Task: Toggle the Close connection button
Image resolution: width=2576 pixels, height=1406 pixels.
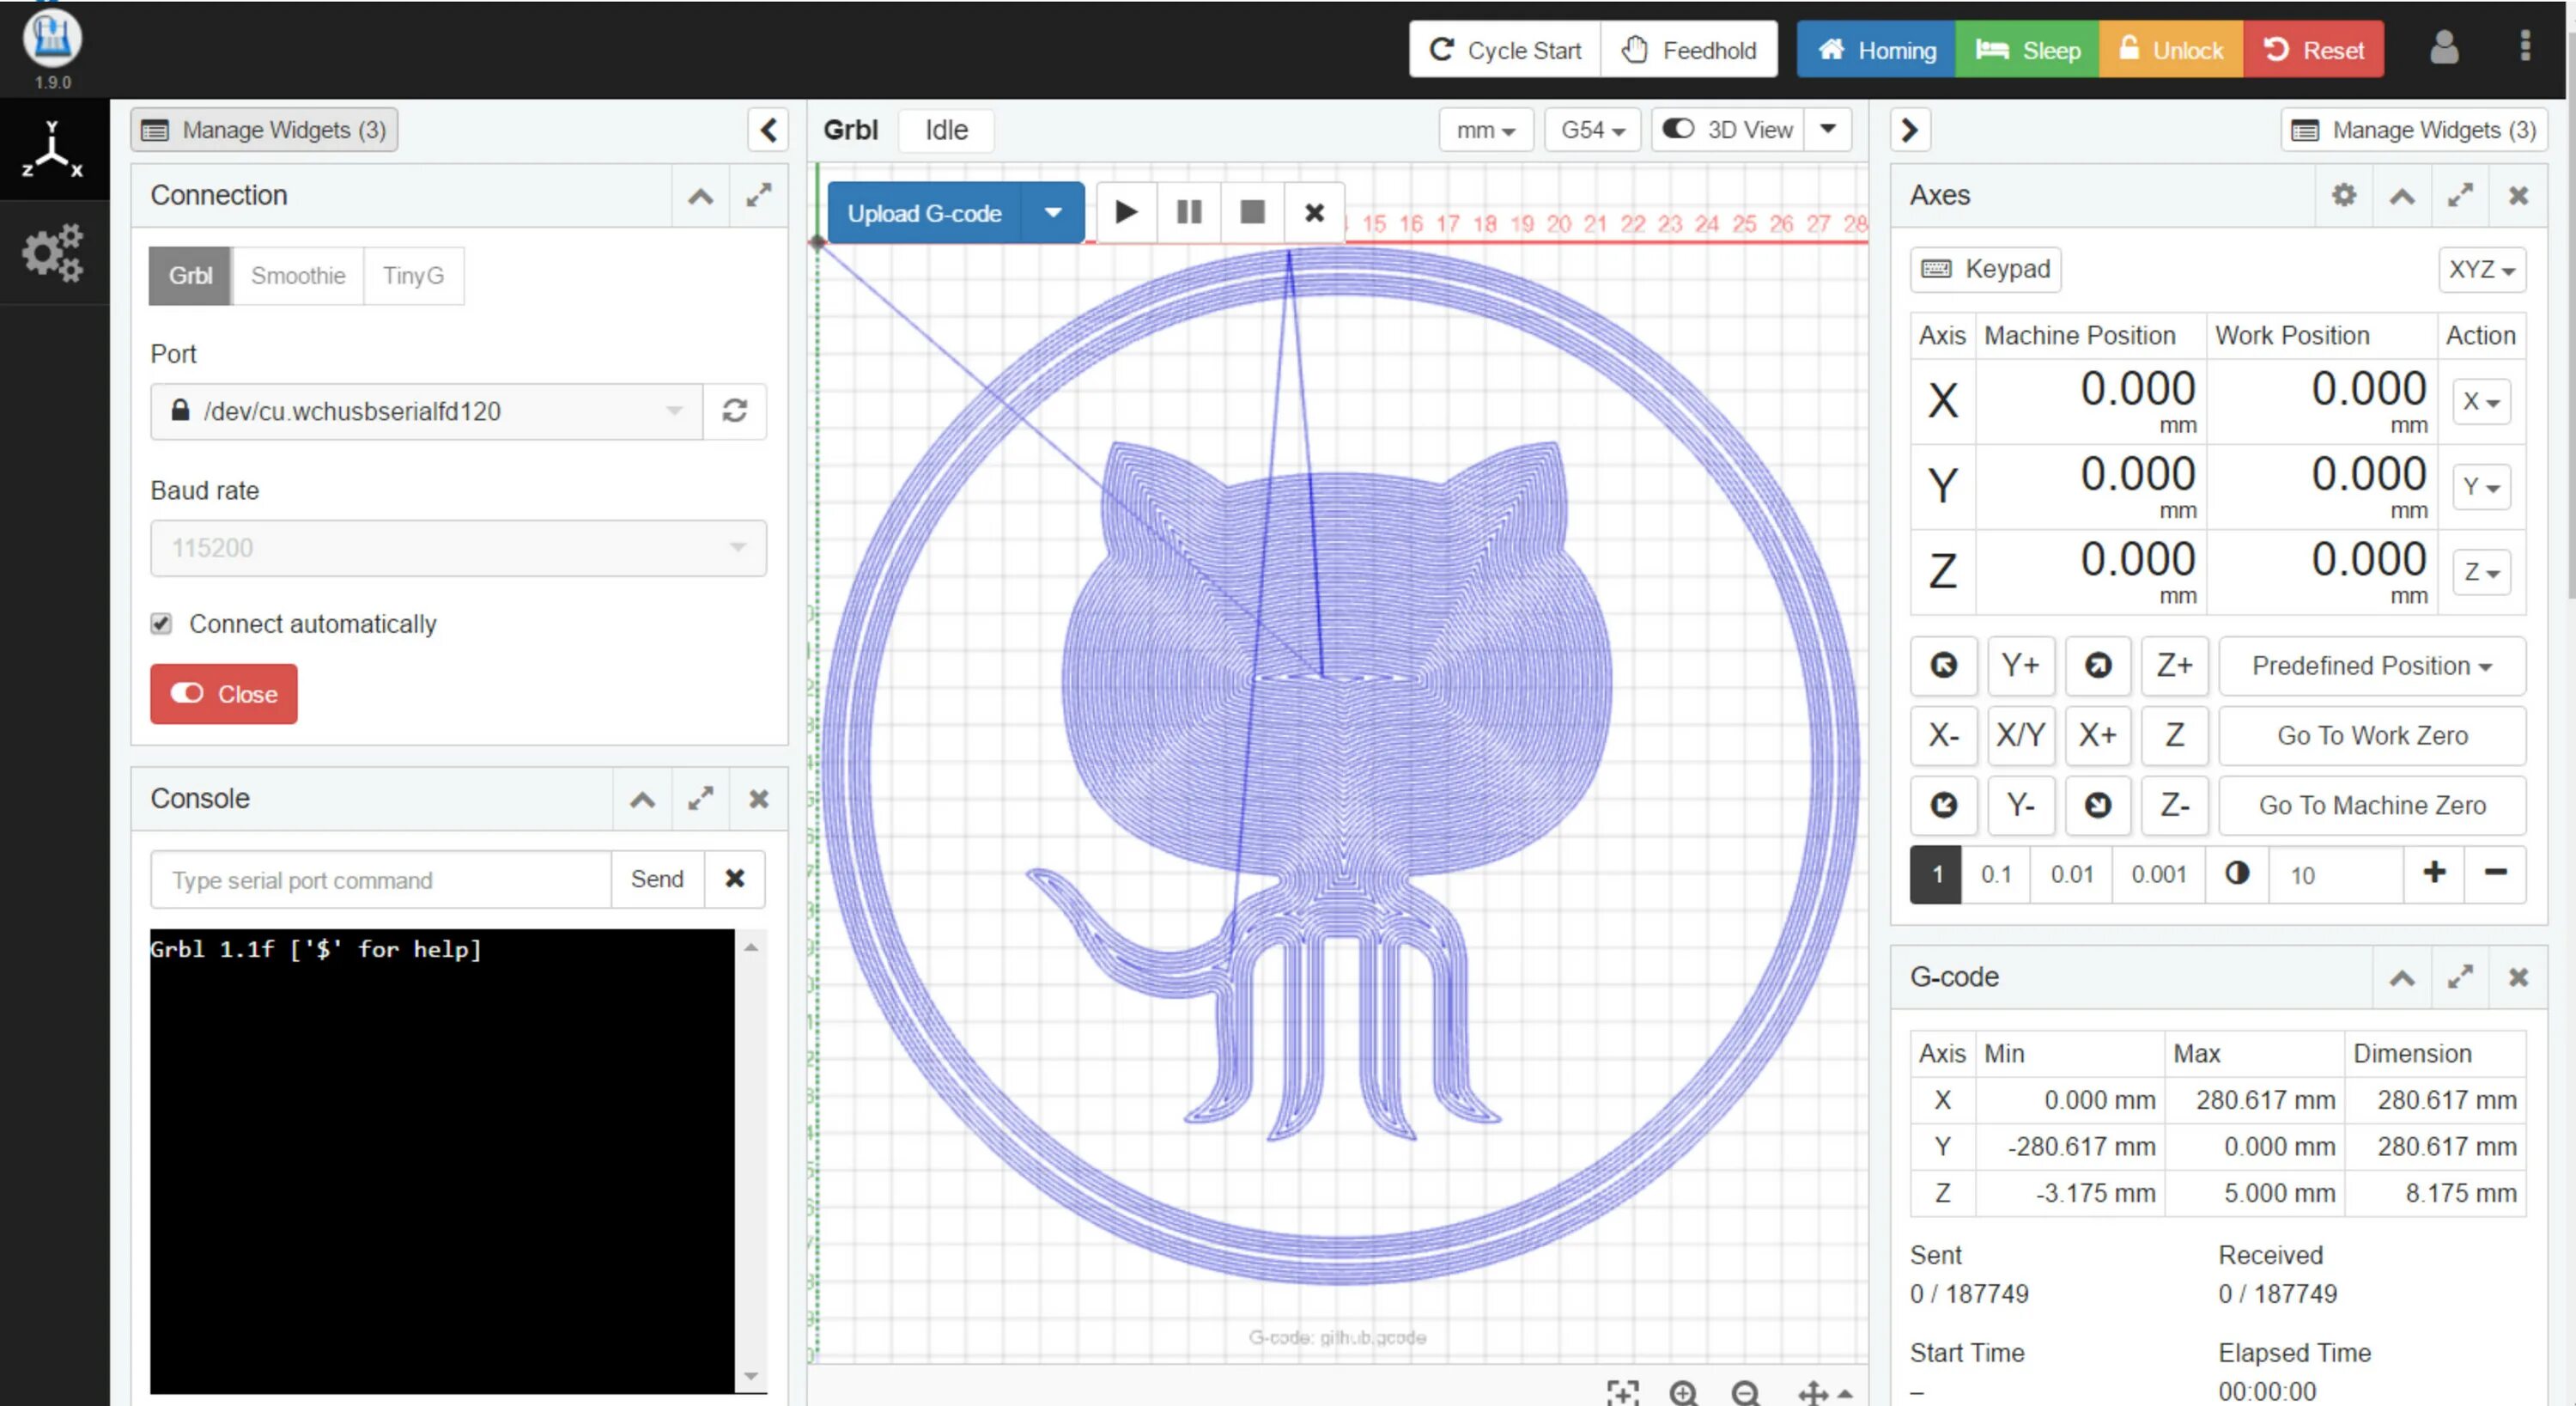Action: coord(224,694)
